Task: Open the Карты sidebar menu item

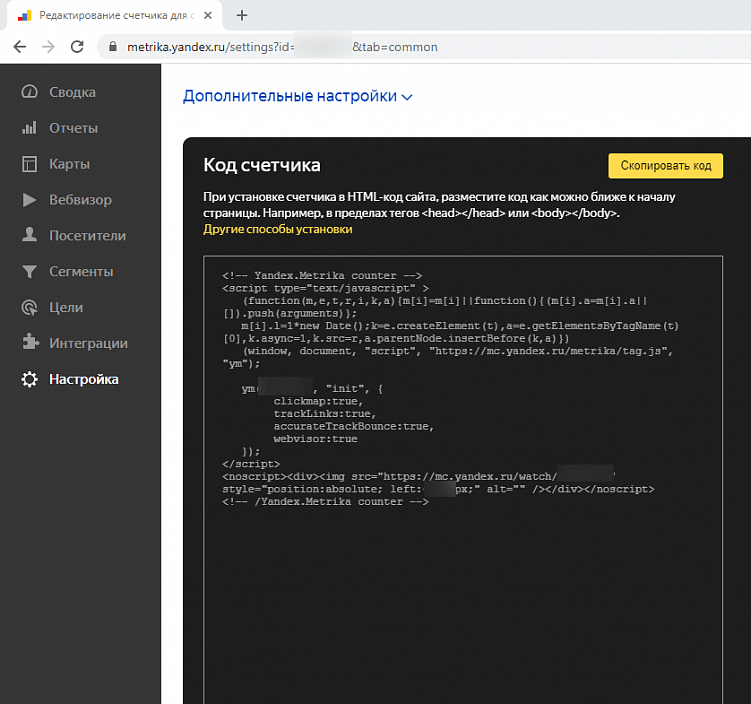Action: pyautogui.click(x=69, y=164)
